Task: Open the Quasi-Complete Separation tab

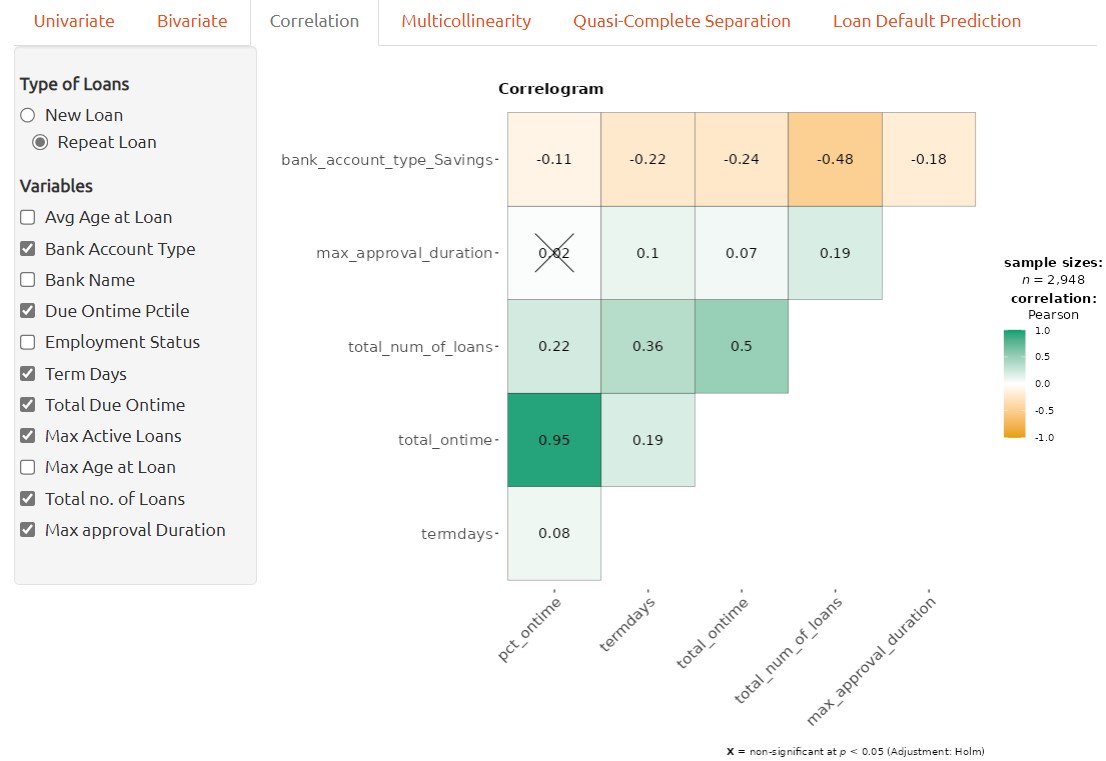Action: pyautogui.click(x=681, y=21)
